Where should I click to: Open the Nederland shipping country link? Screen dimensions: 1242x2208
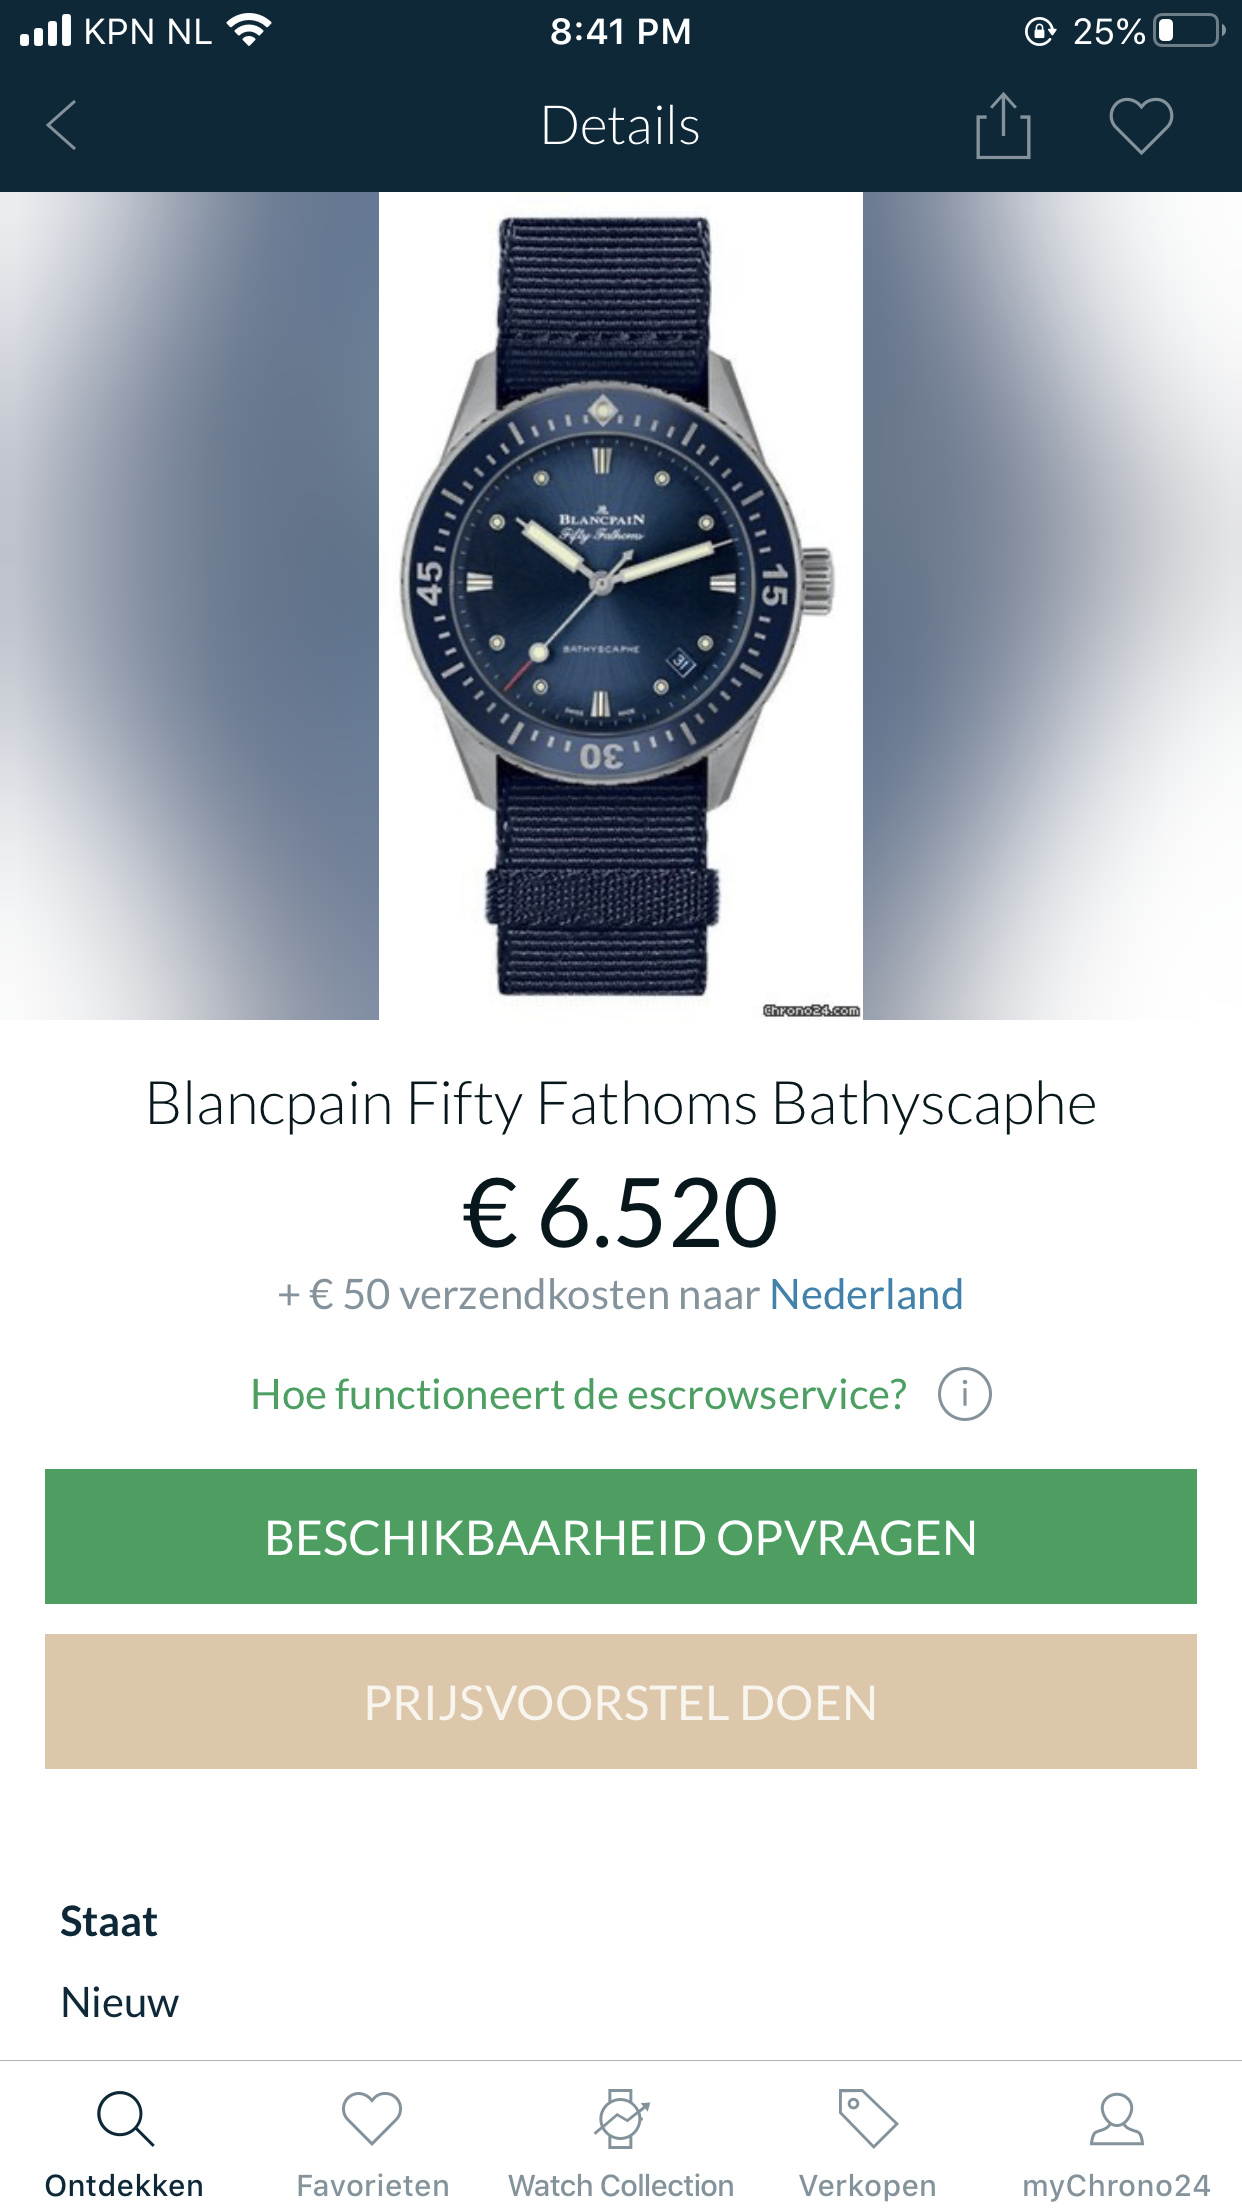point(866,1294)
